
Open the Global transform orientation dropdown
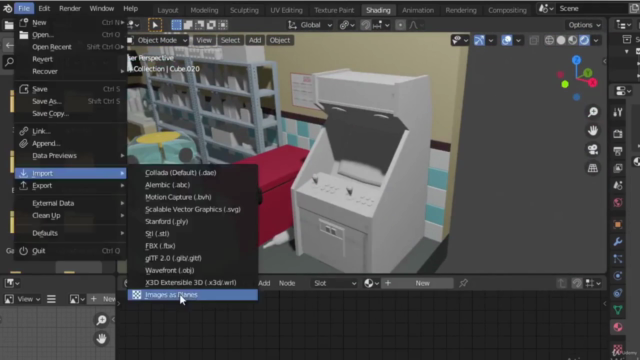point(310,25)
